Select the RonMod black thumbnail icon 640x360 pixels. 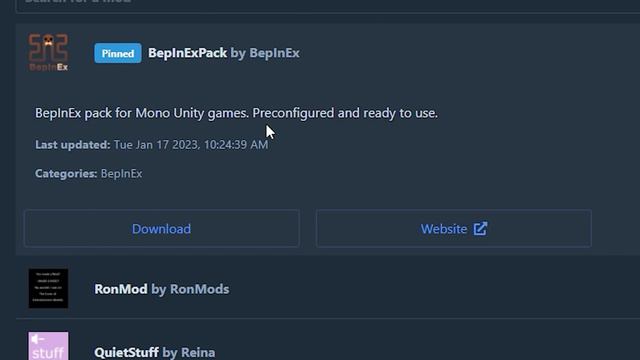48,288
